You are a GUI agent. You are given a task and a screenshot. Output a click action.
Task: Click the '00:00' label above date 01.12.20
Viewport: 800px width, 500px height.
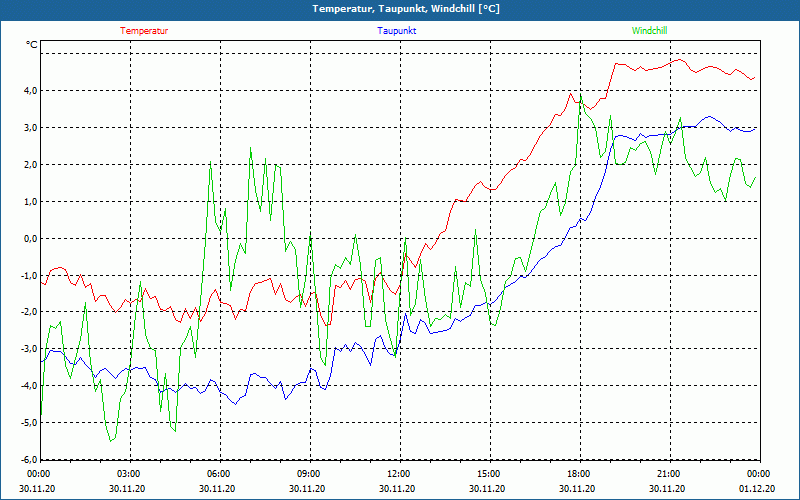click(x=758, y=474)
